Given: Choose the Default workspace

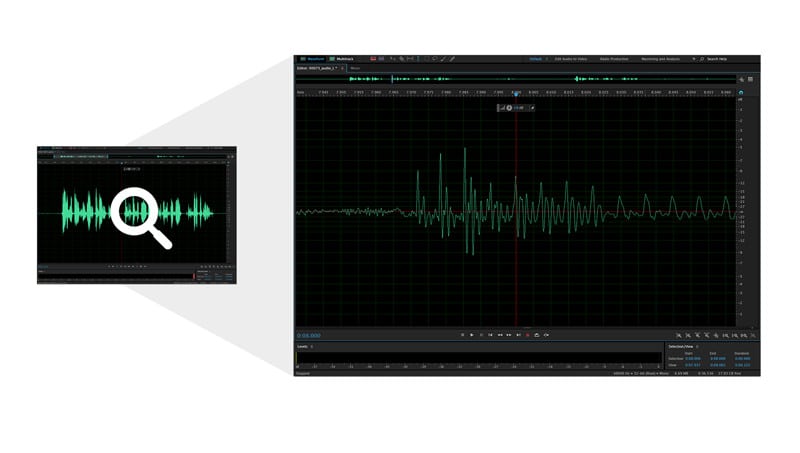Looking at the screenshot, I should tap(535, 59).
